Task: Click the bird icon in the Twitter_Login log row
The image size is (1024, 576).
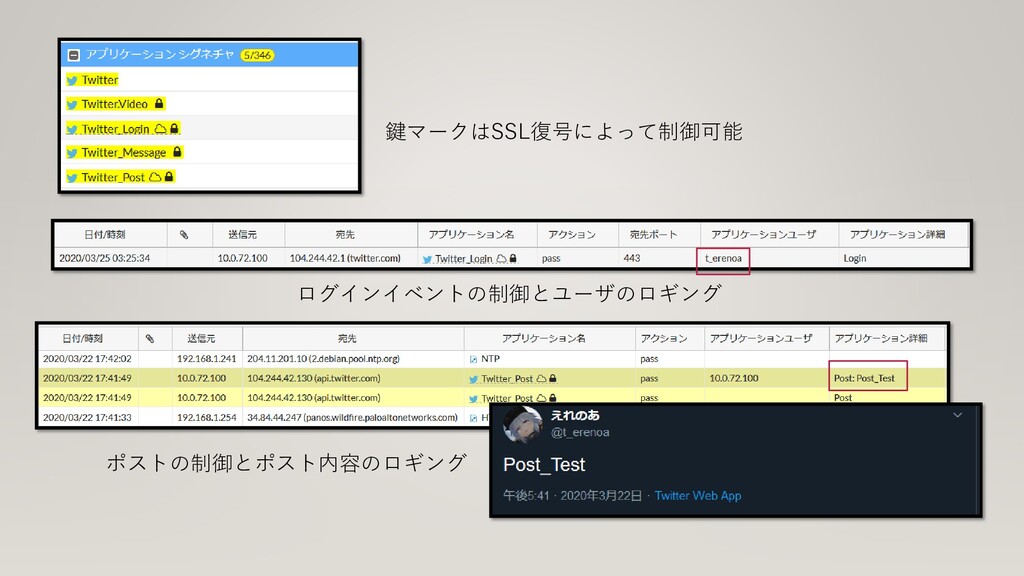Action: [427, 259]
